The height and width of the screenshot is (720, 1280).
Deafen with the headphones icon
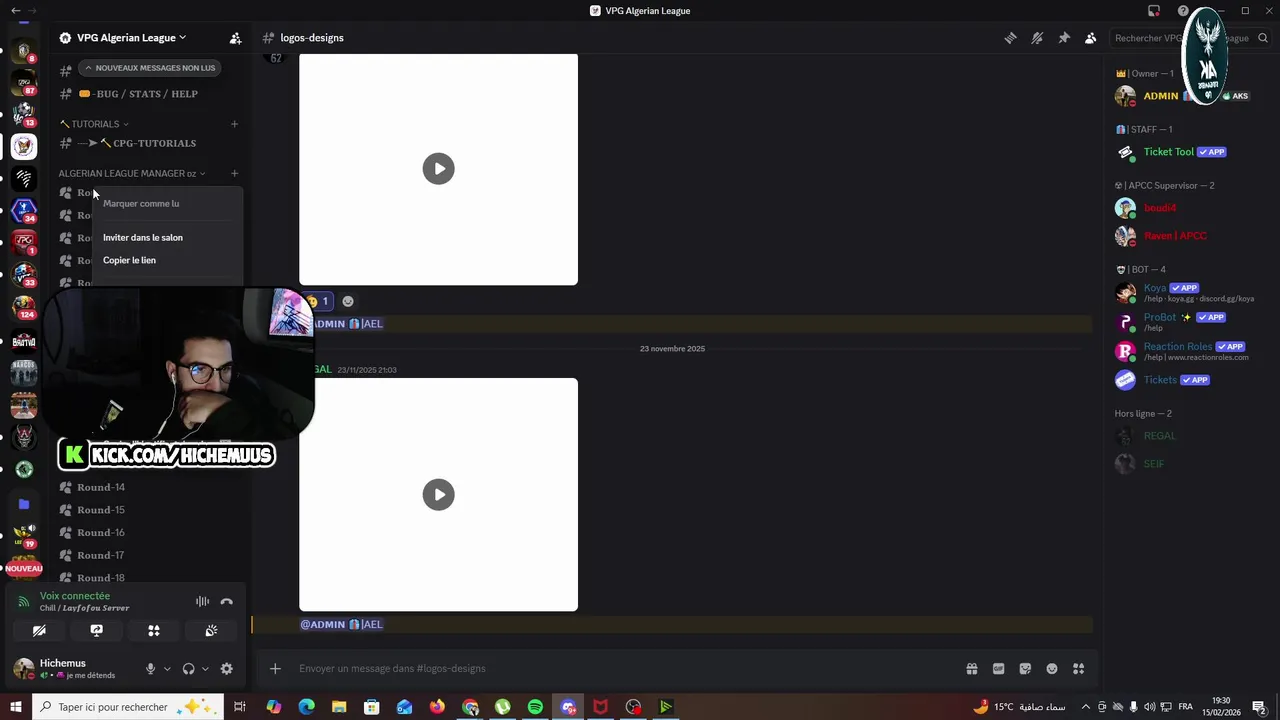tap(188, 669)
